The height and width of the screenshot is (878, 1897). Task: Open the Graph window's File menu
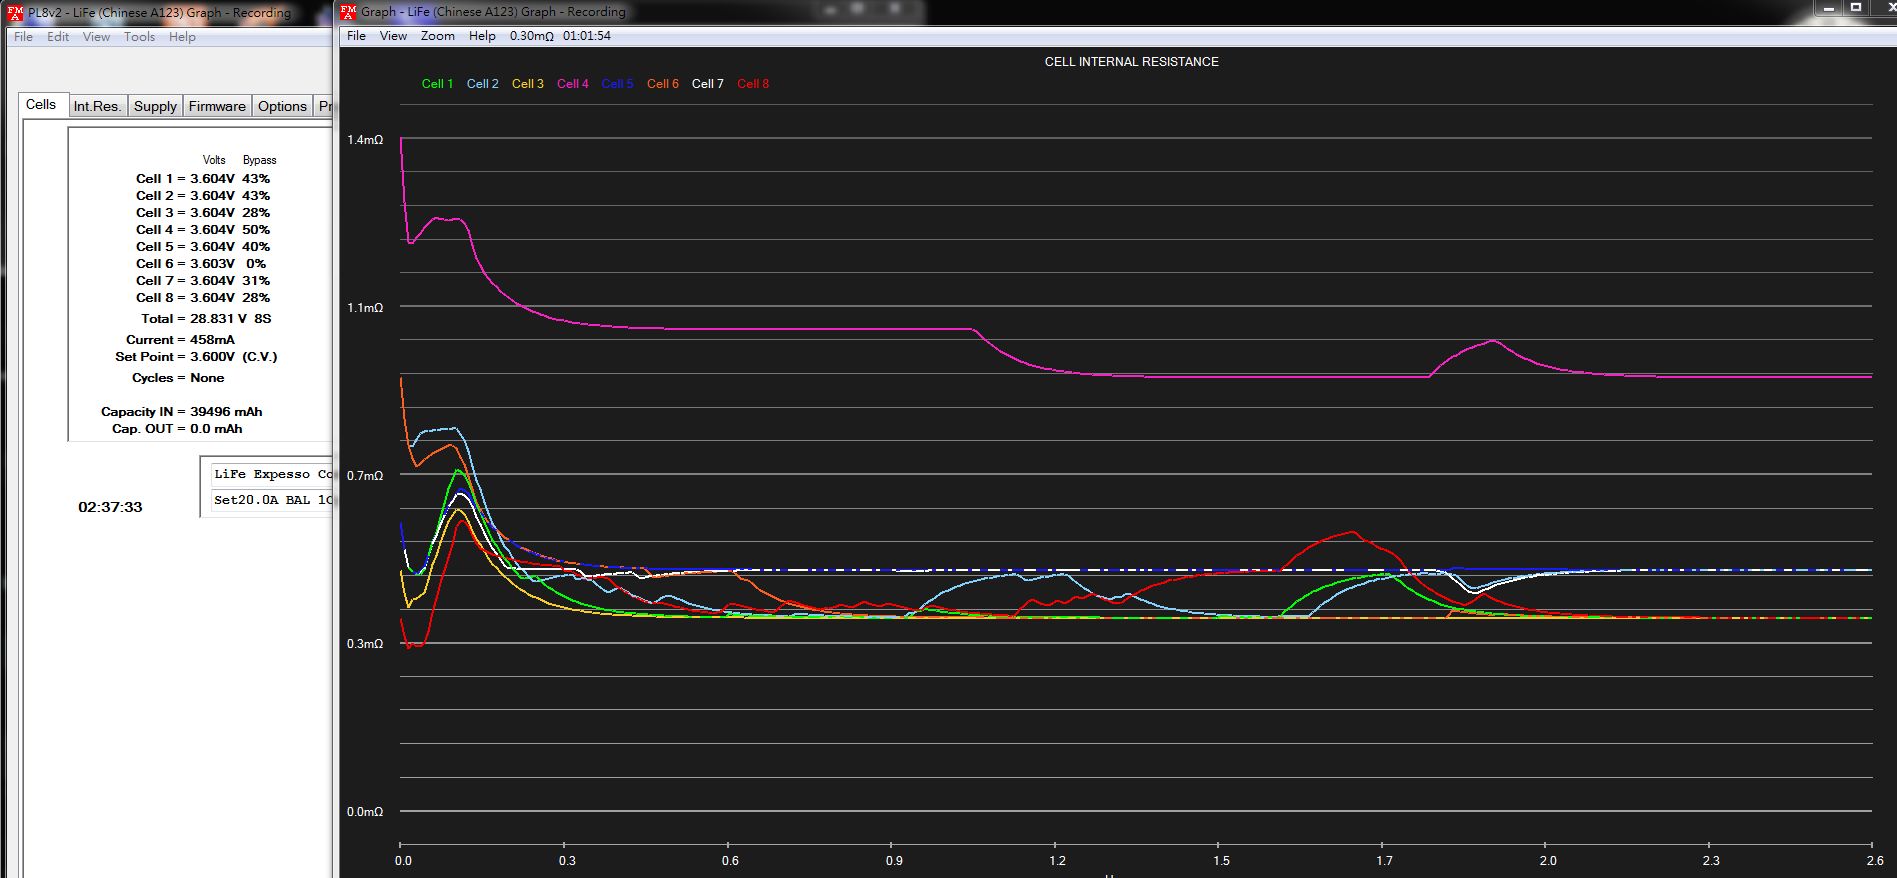click(356, 36)
